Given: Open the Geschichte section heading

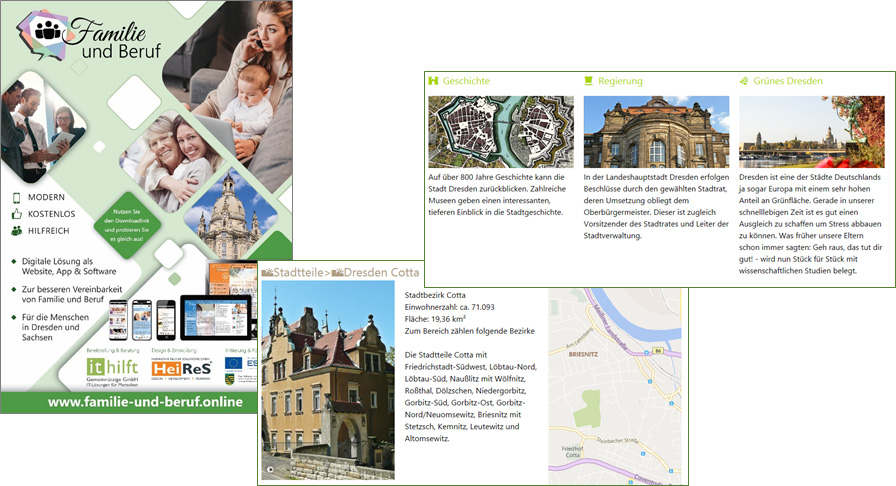Looking at the screenshot, I should click(465, 81).
